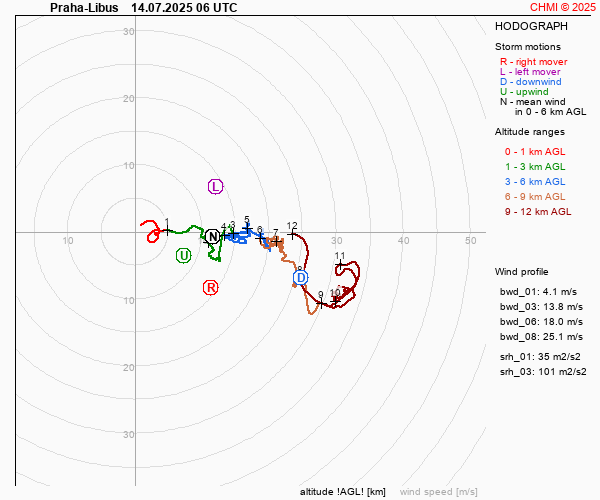Click the 30 label at top of vertical axis
This screenshot has width=600, height=500.
coord(129,31)
